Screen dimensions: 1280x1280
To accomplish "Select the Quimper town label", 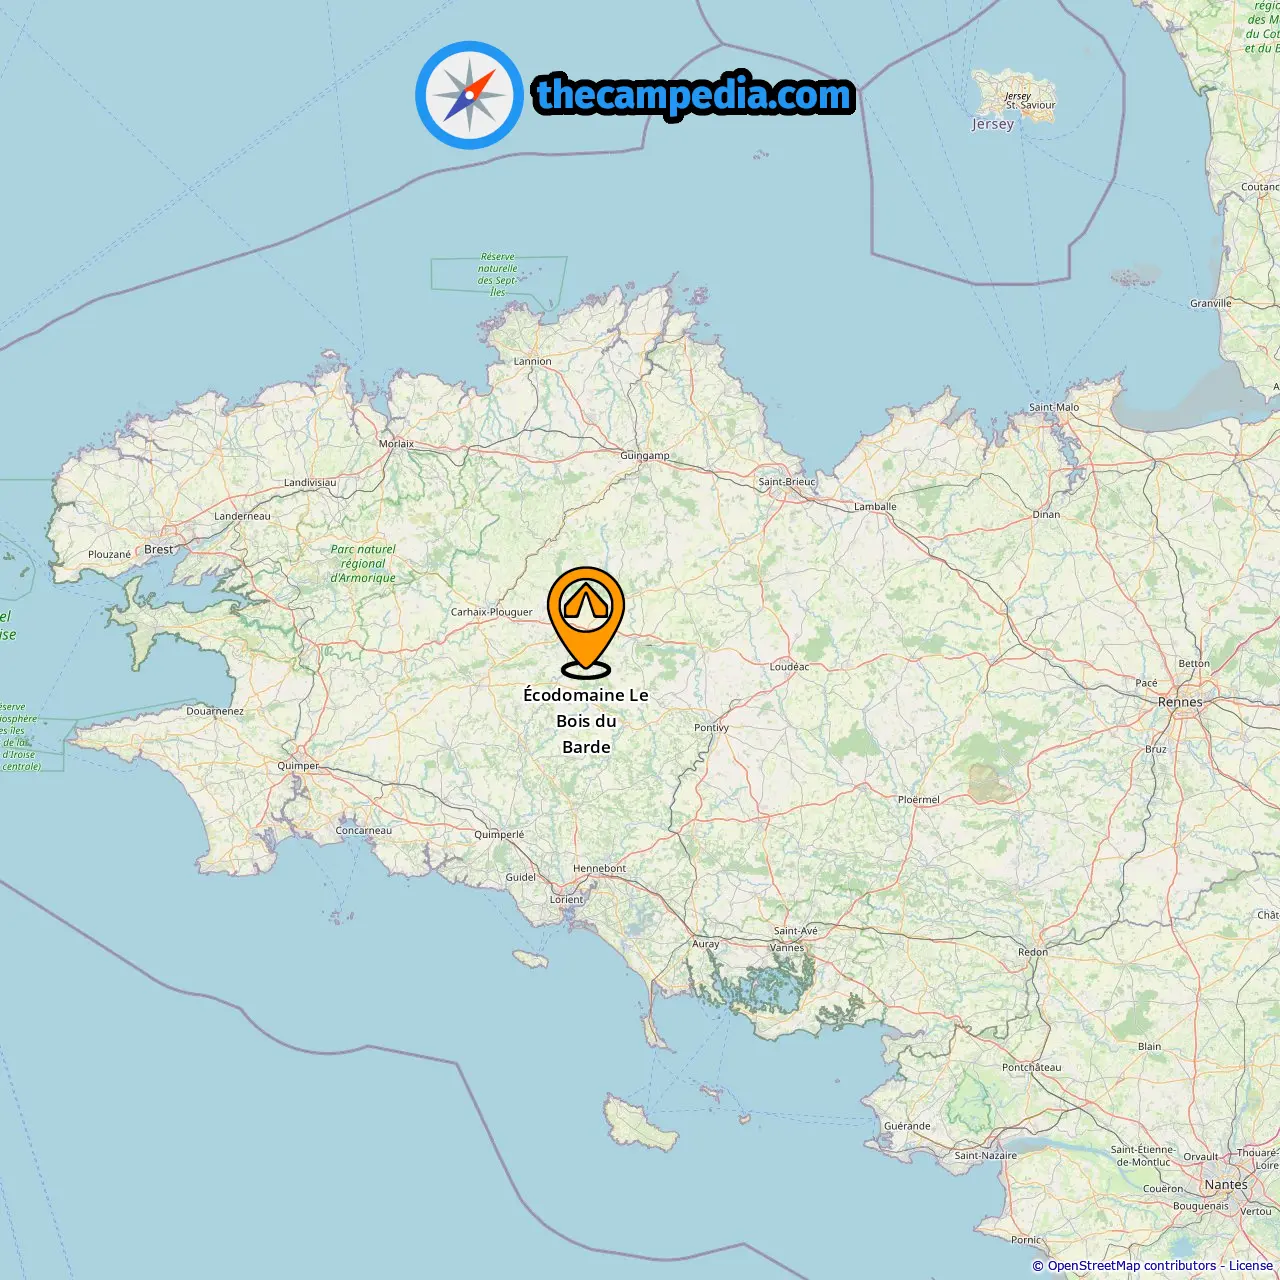I will [298, 766].
